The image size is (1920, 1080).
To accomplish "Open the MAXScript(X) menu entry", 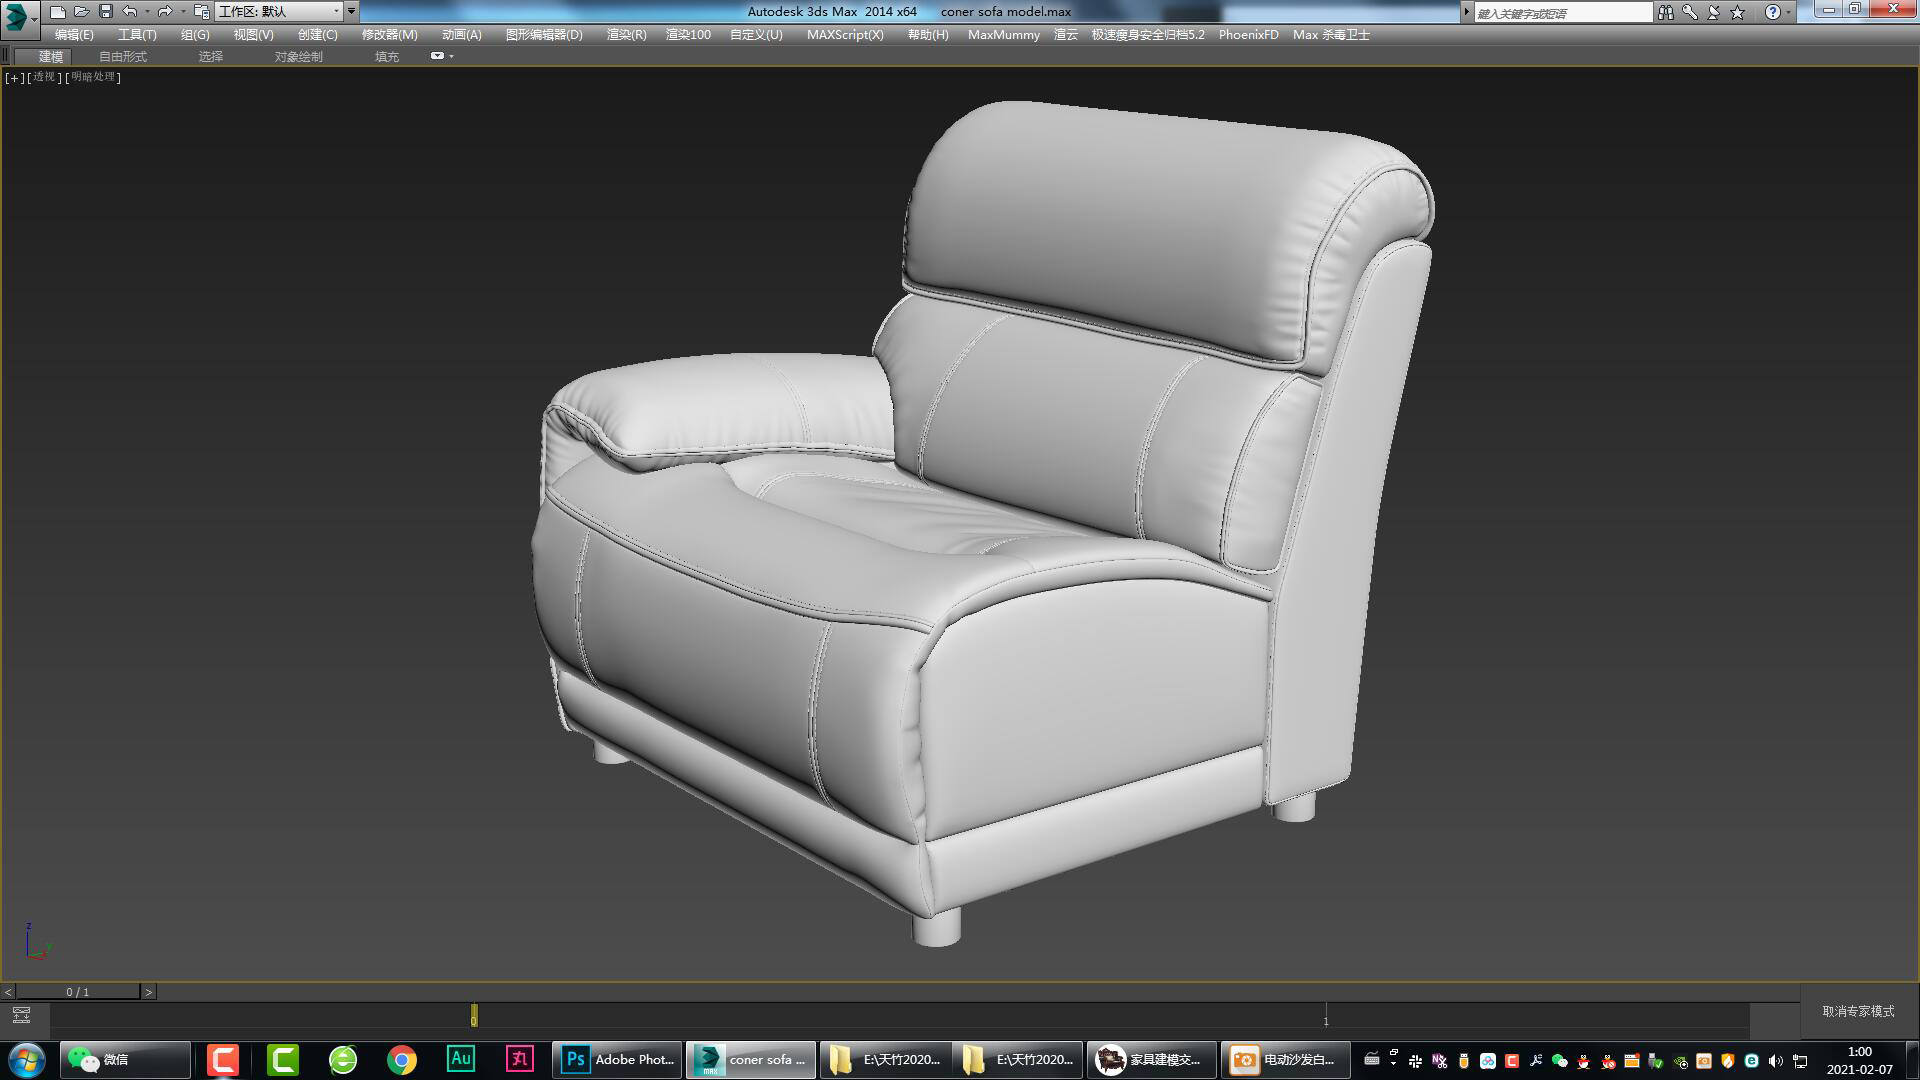I will click(845, 34).
